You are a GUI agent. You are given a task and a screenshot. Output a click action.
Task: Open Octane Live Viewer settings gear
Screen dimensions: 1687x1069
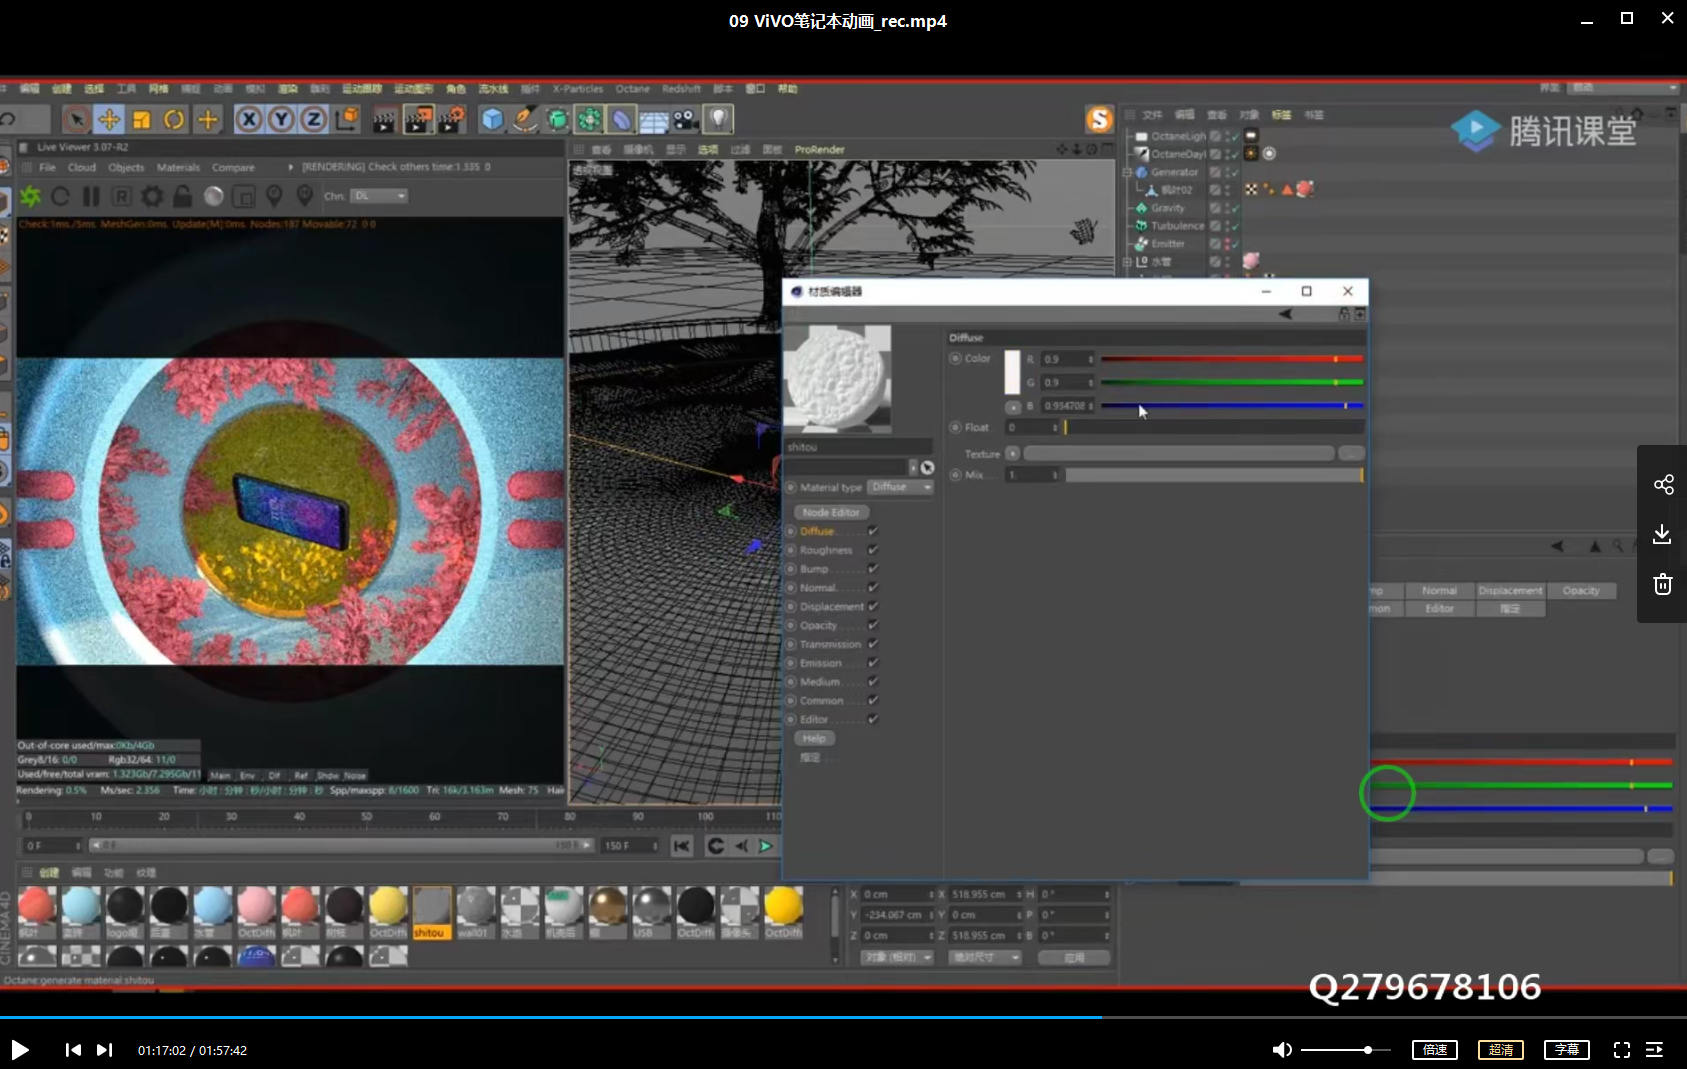pos(152,196)
